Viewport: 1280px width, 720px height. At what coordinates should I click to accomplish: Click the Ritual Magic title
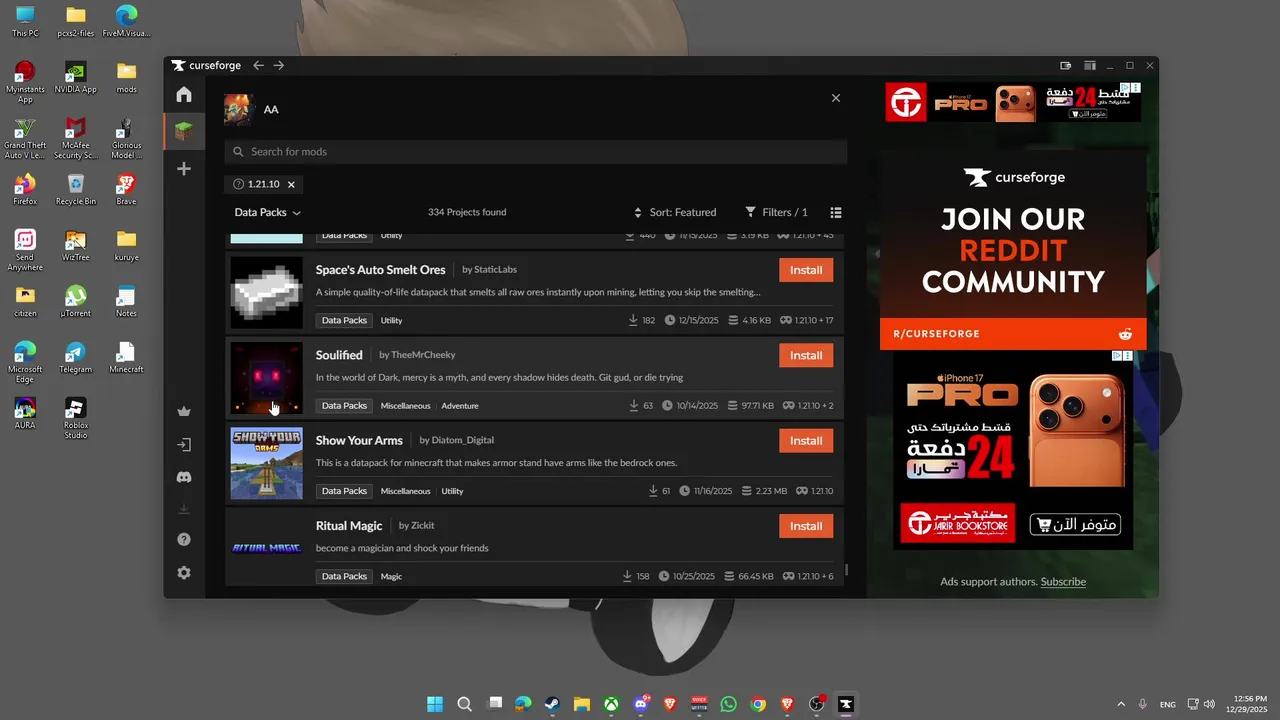(349, 526)
